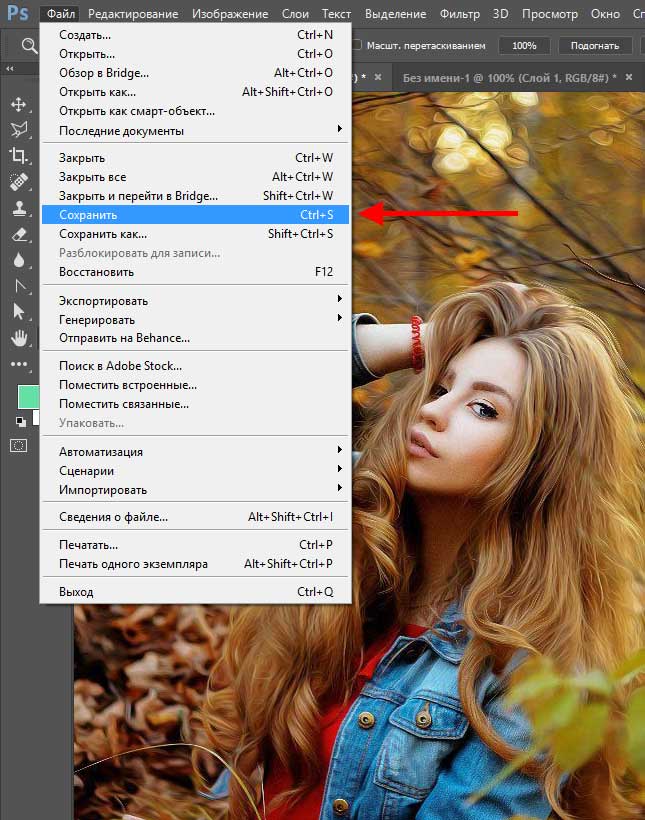Choose Сохранить menu entry
The width and height of the screenshot is (645, 820).
click(x=195, y=214)
